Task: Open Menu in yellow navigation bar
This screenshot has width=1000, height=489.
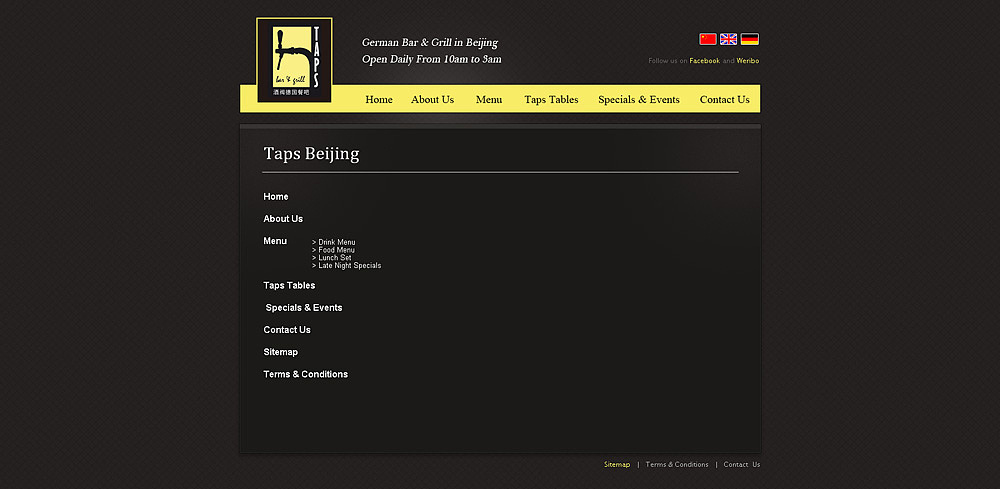Action: pyautogui.click(x=489, y=99)
